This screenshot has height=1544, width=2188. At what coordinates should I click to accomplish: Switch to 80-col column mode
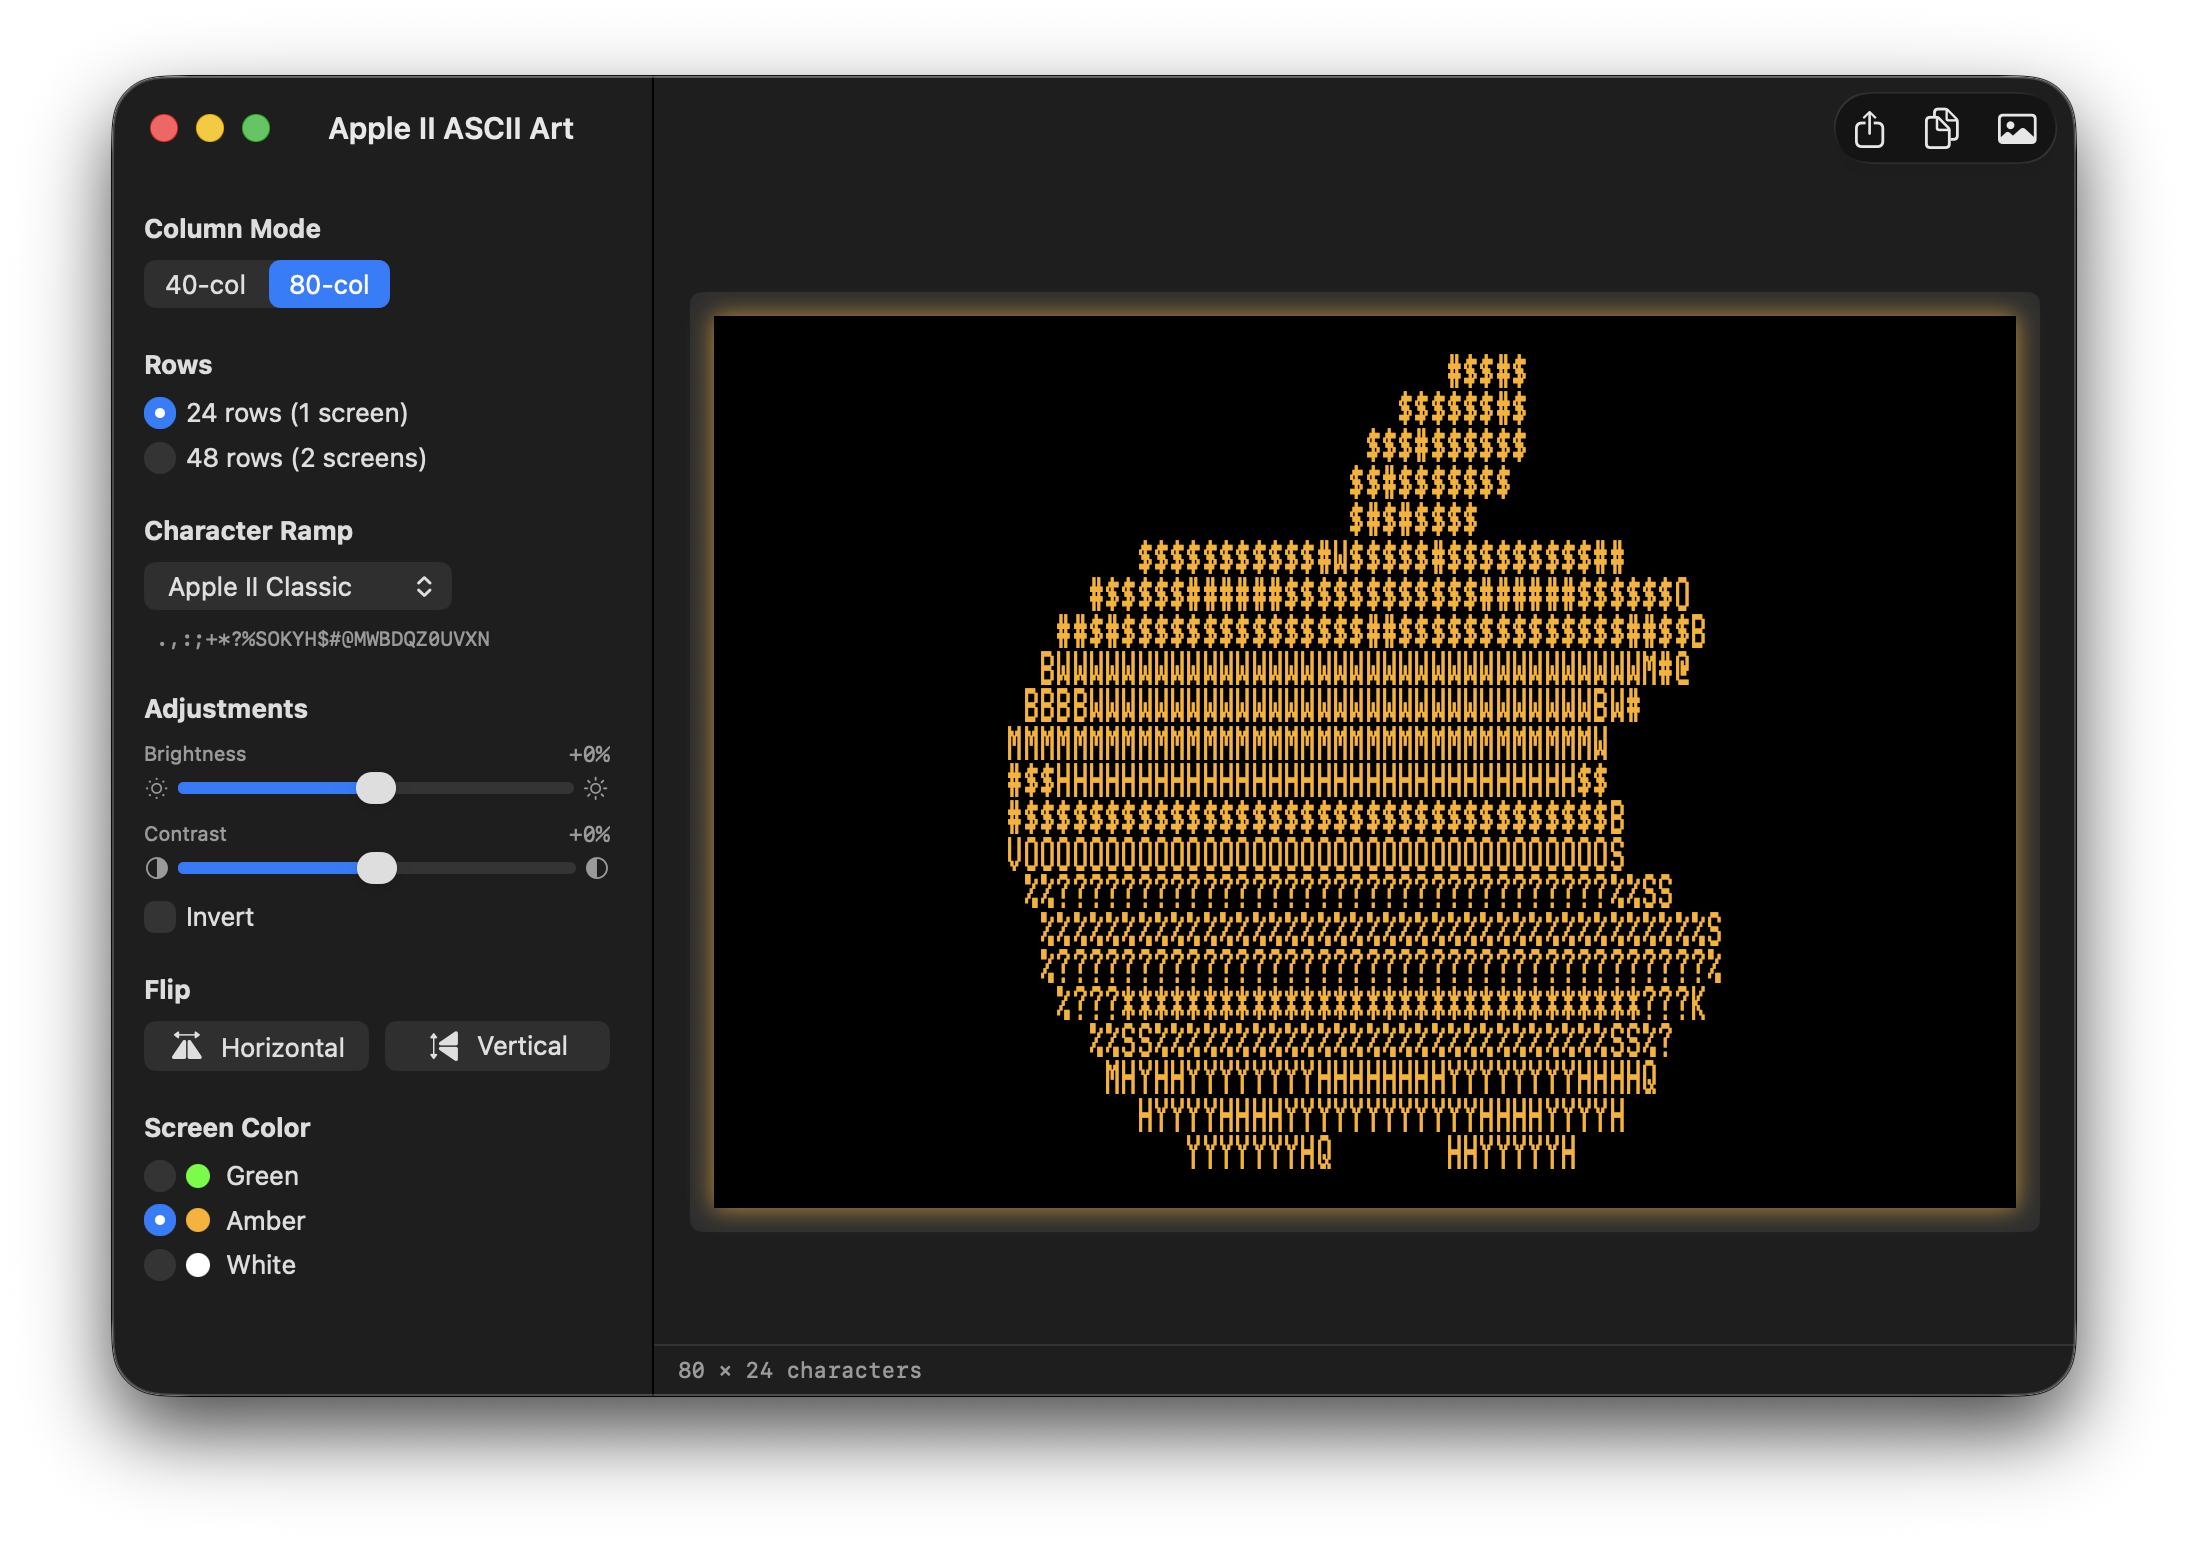329,285
